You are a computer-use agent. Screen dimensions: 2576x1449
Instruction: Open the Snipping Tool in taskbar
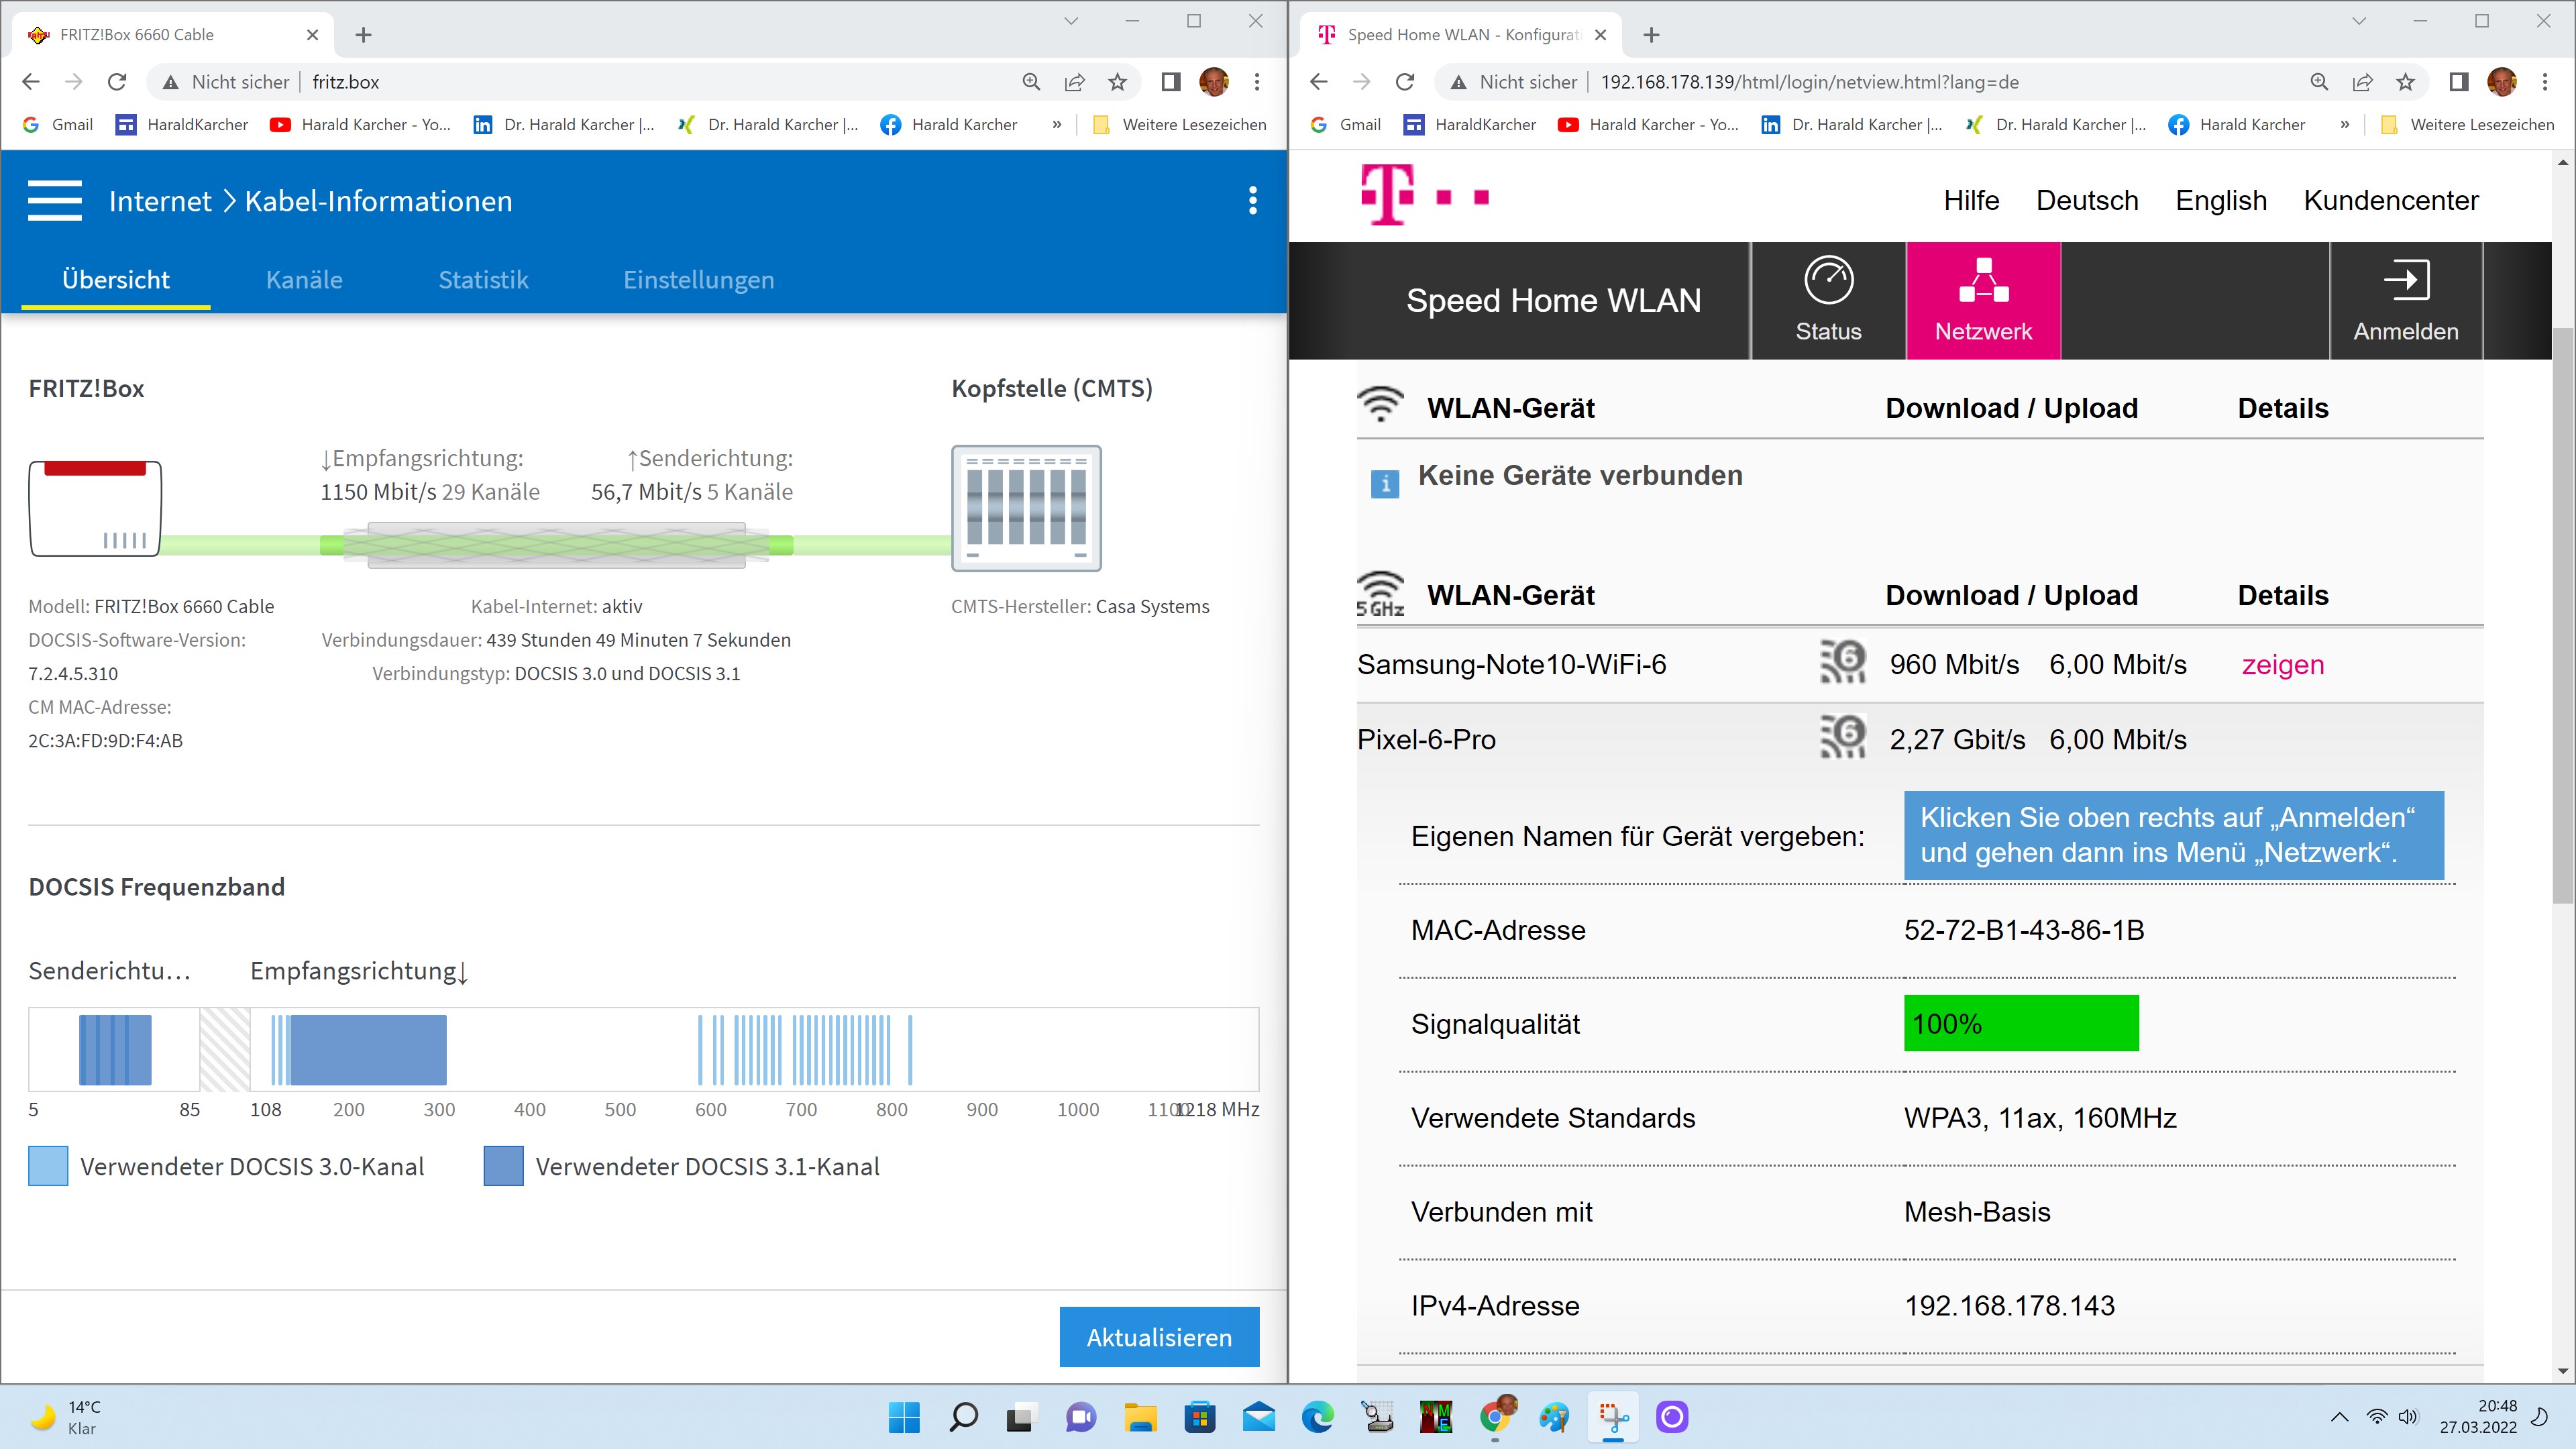tap(1613, 1417)
